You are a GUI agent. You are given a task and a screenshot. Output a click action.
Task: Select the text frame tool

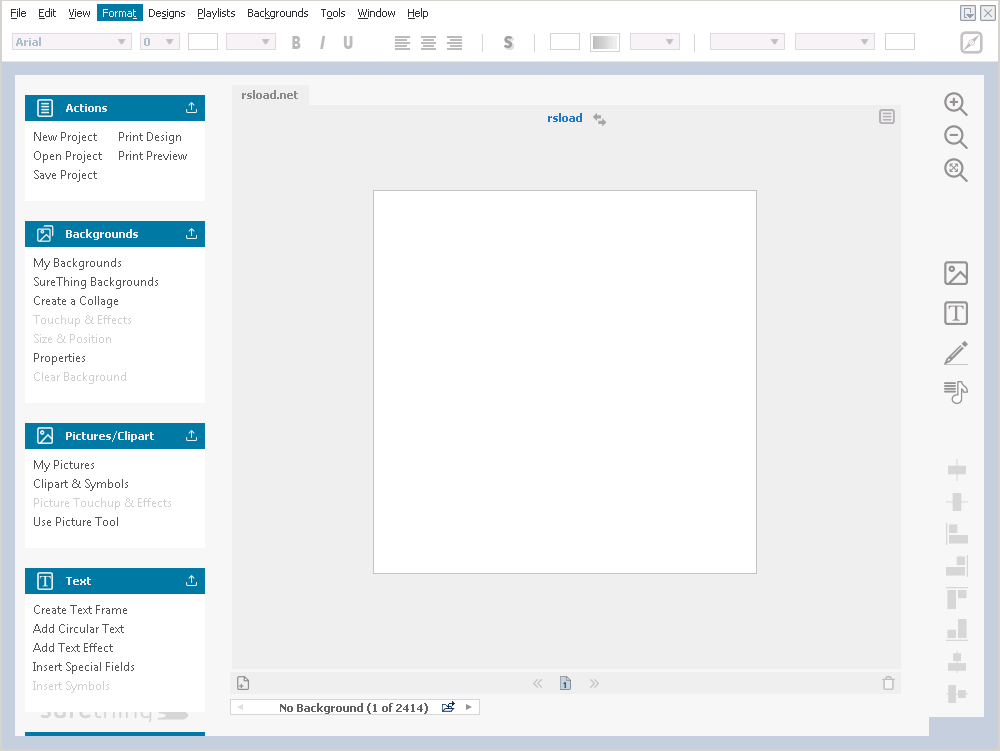pyautogui.click(x=955, y=312)
